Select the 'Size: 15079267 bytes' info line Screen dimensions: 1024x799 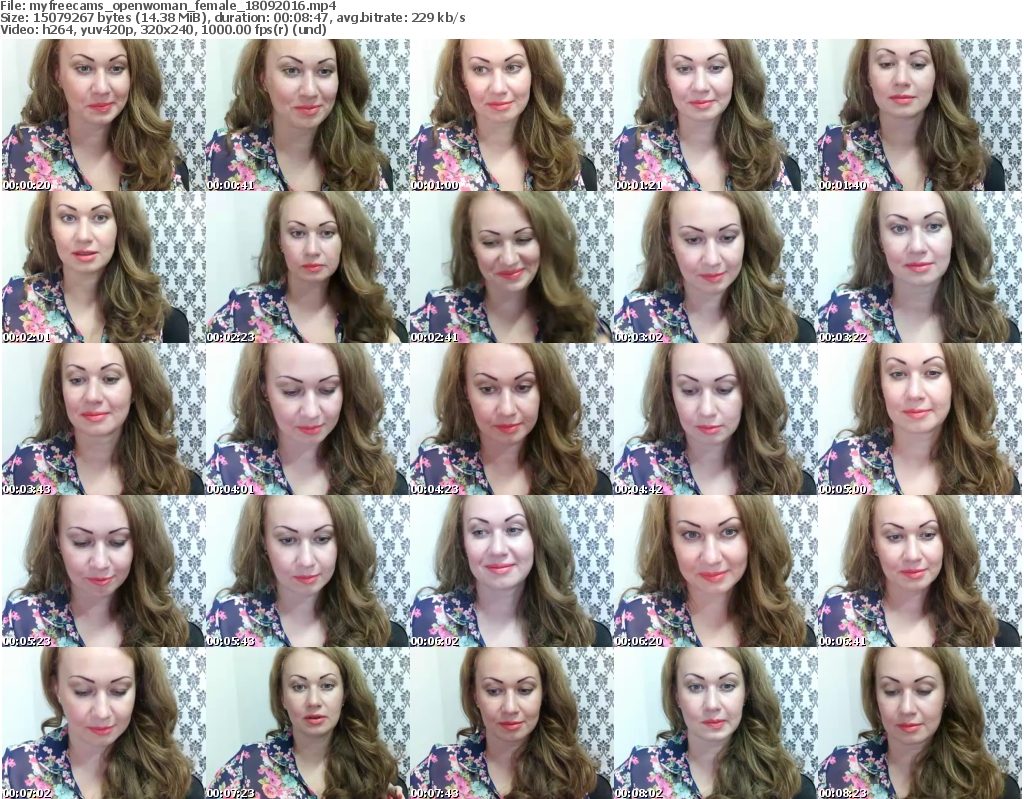pos(232,18)
